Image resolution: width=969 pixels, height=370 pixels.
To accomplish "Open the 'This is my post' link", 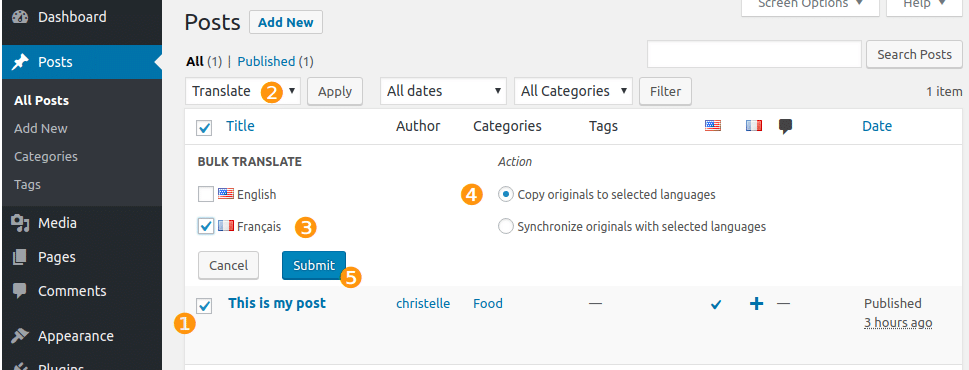I will (277, 303).
